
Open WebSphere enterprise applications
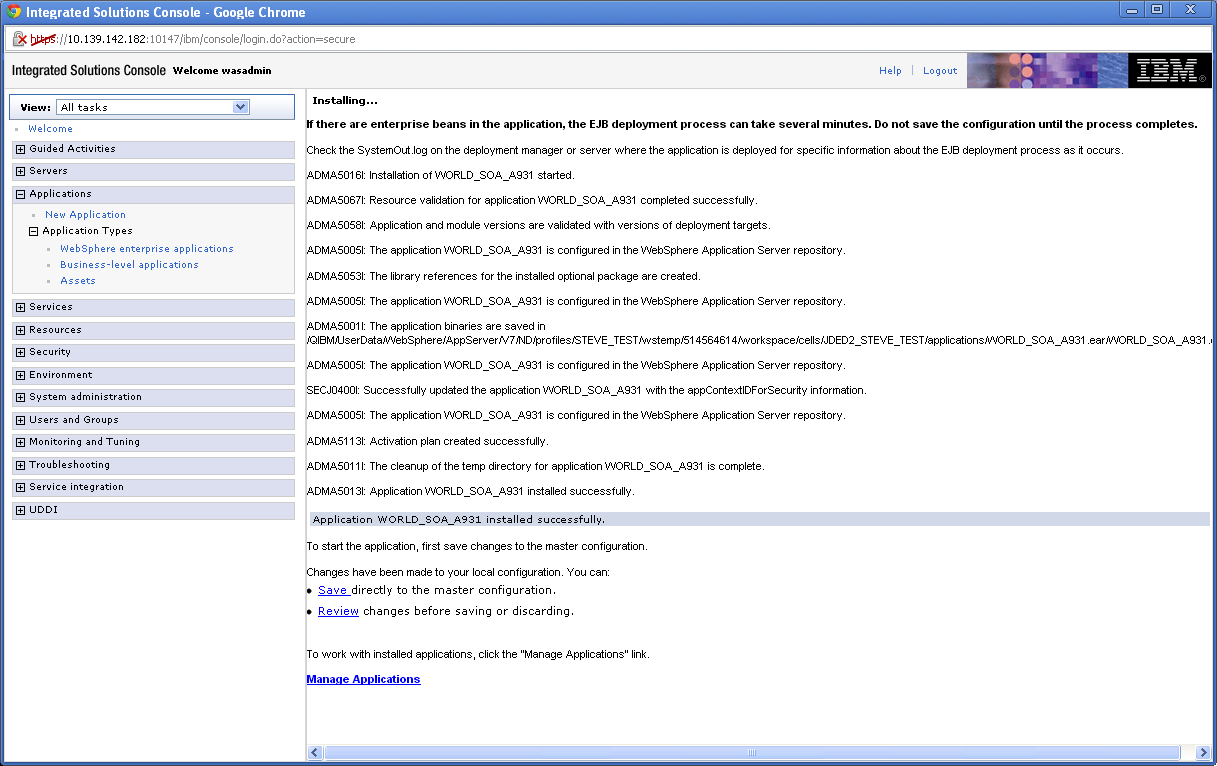pyautogui.click(x=147, y=249)
